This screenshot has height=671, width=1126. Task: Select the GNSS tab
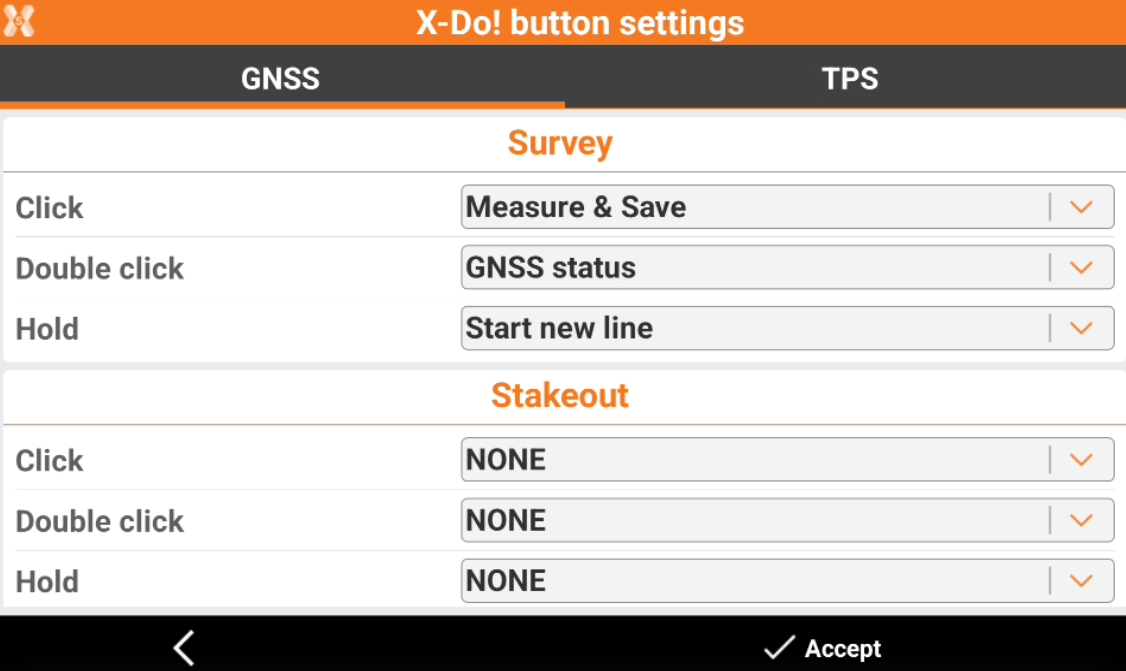(x=280, y=78)
